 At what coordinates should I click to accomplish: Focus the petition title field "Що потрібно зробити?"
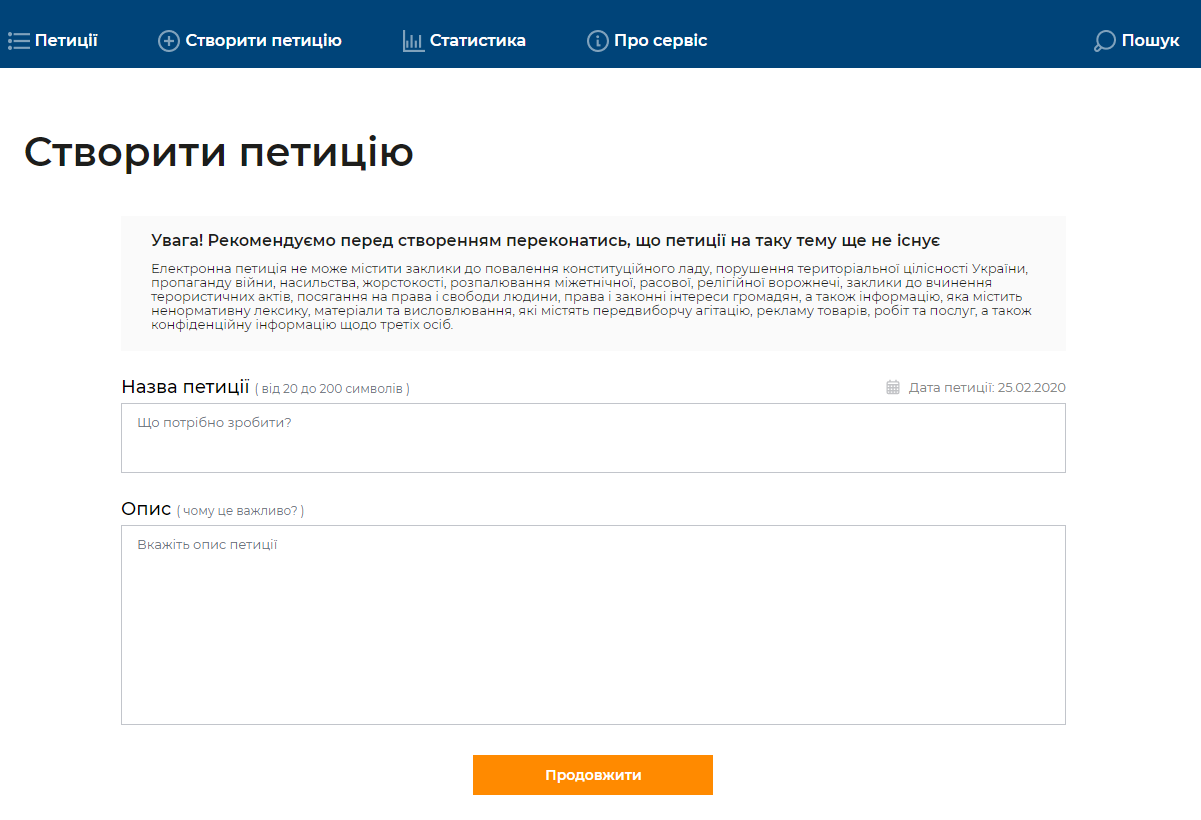click(x=593, y=438)
